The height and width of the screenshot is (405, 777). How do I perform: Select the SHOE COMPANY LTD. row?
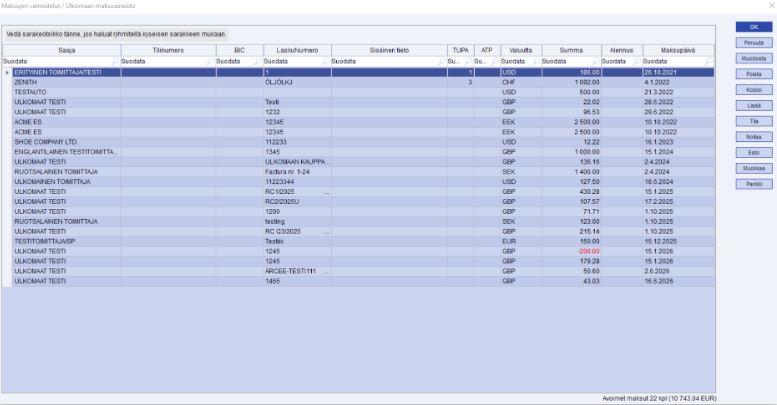(363, 142)
